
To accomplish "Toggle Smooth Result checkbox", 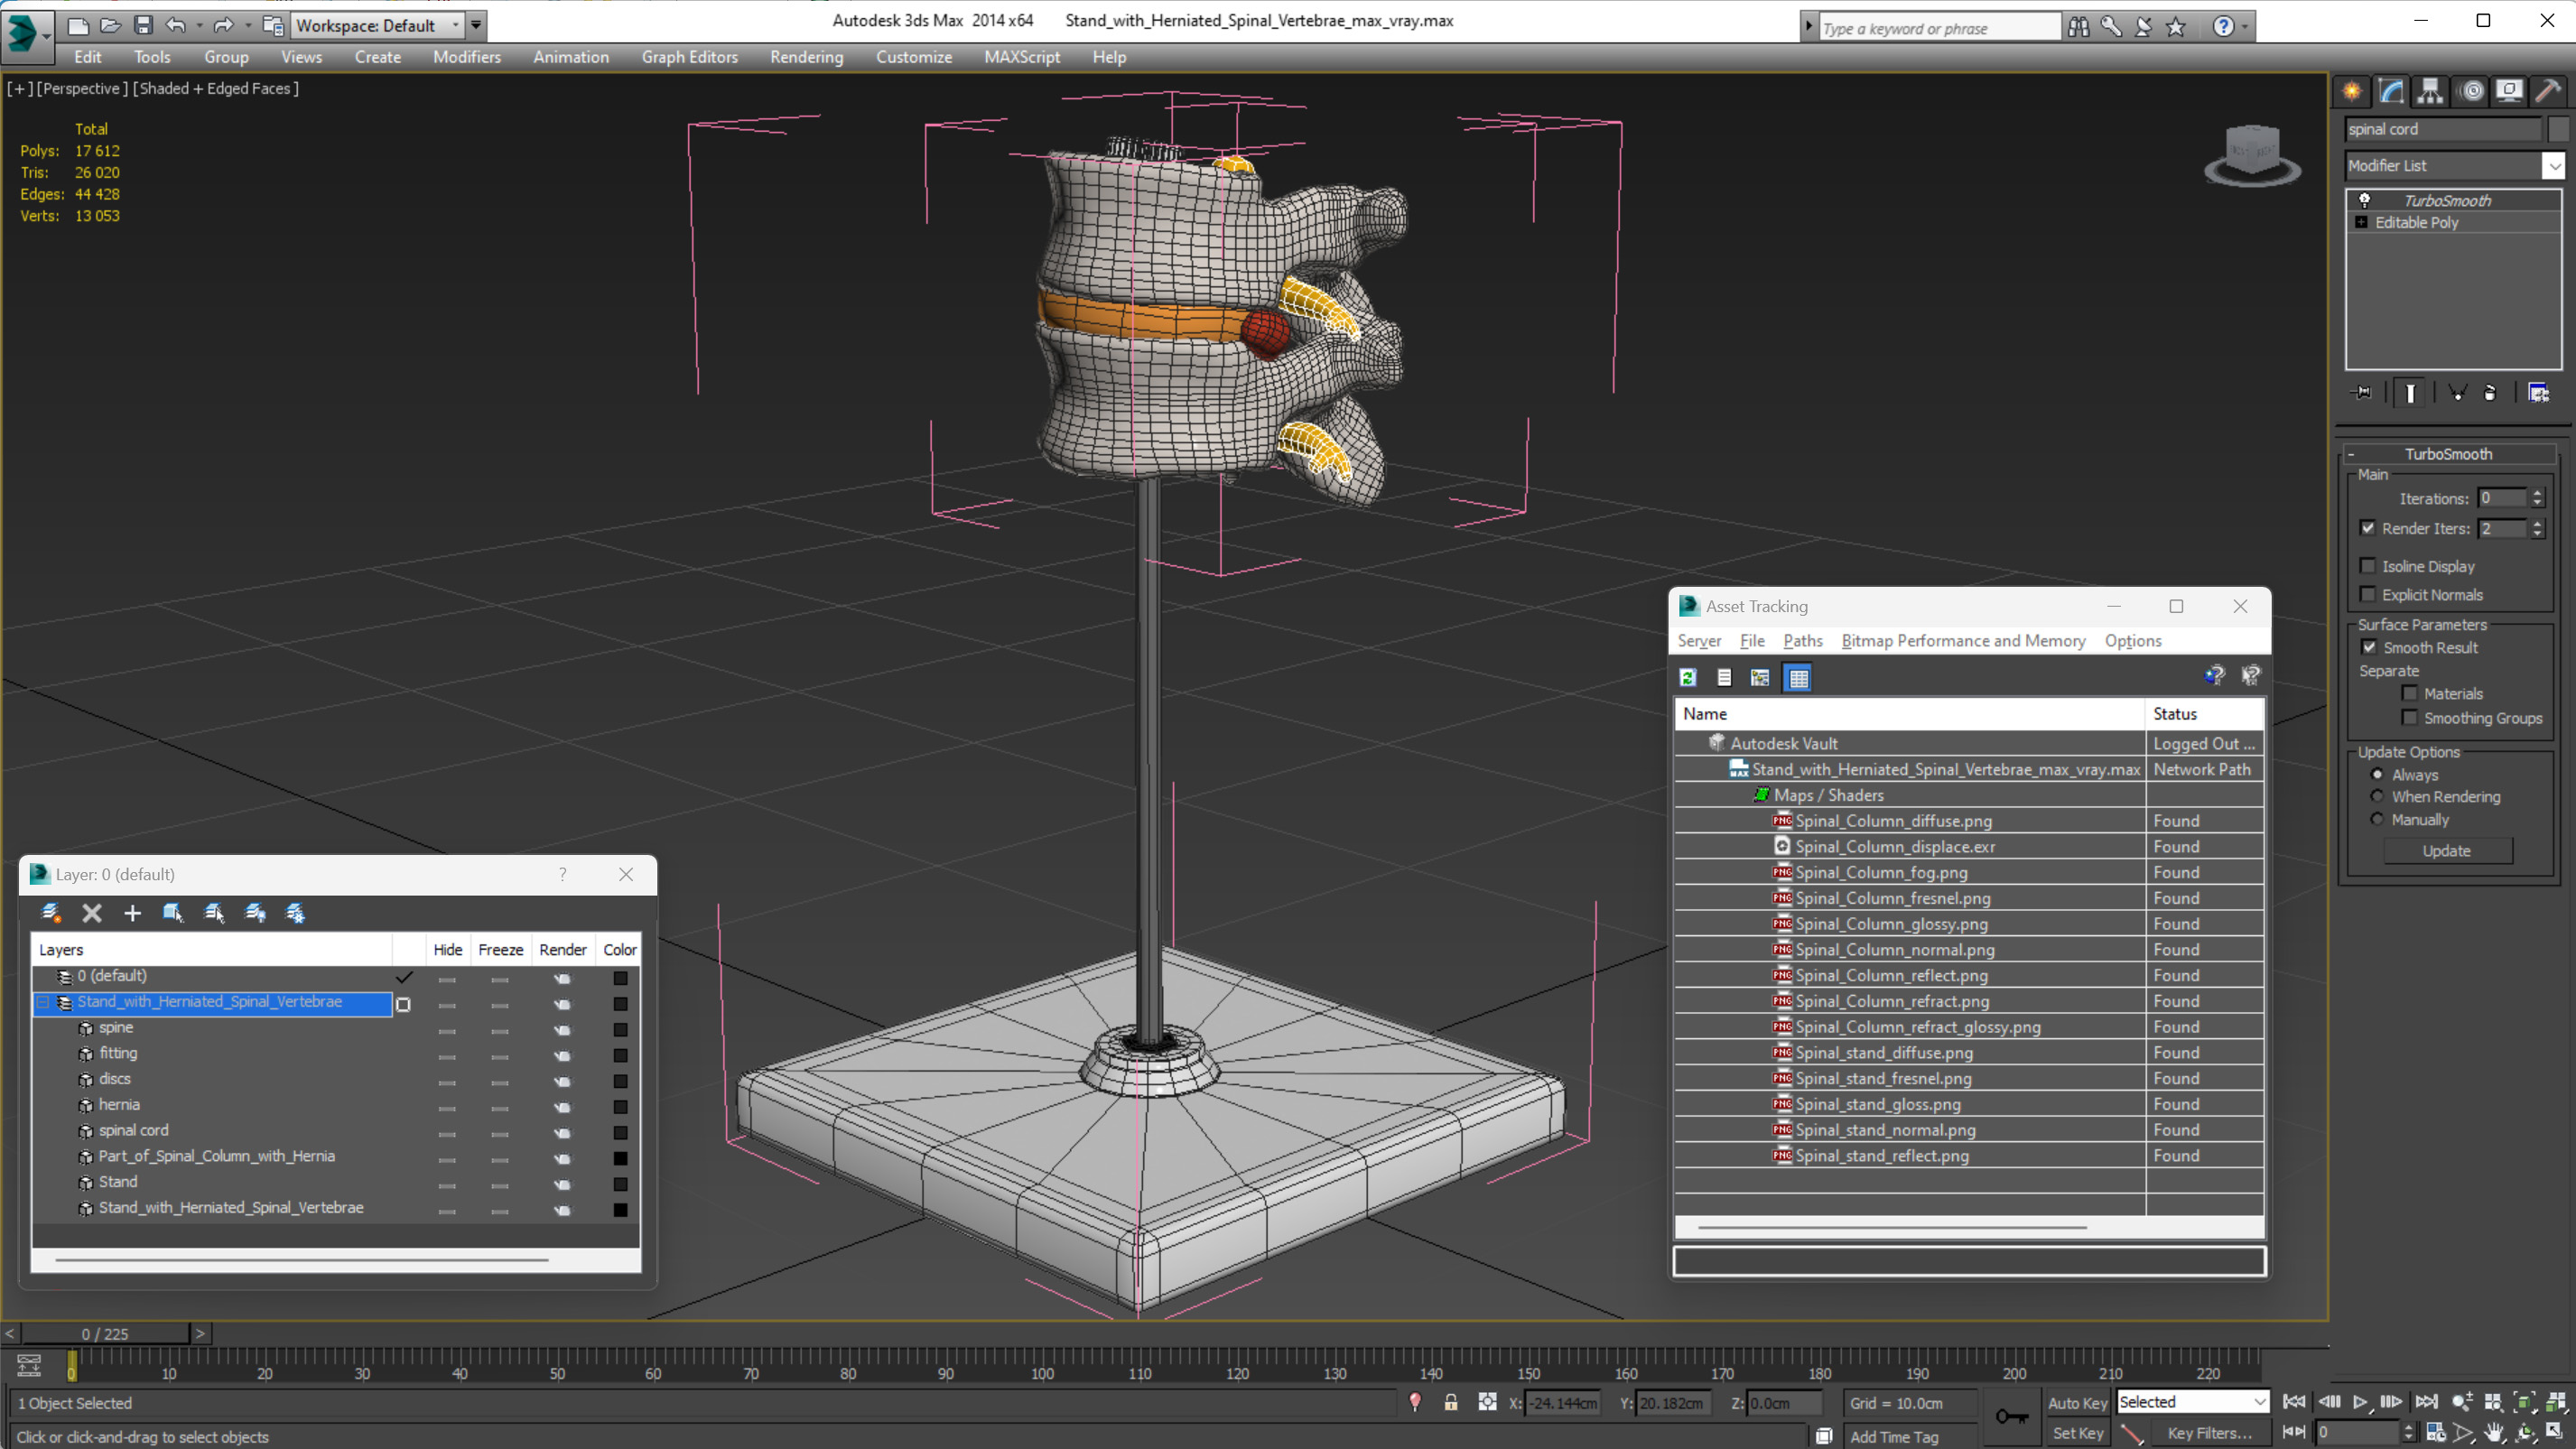I will click(2369, 647).
